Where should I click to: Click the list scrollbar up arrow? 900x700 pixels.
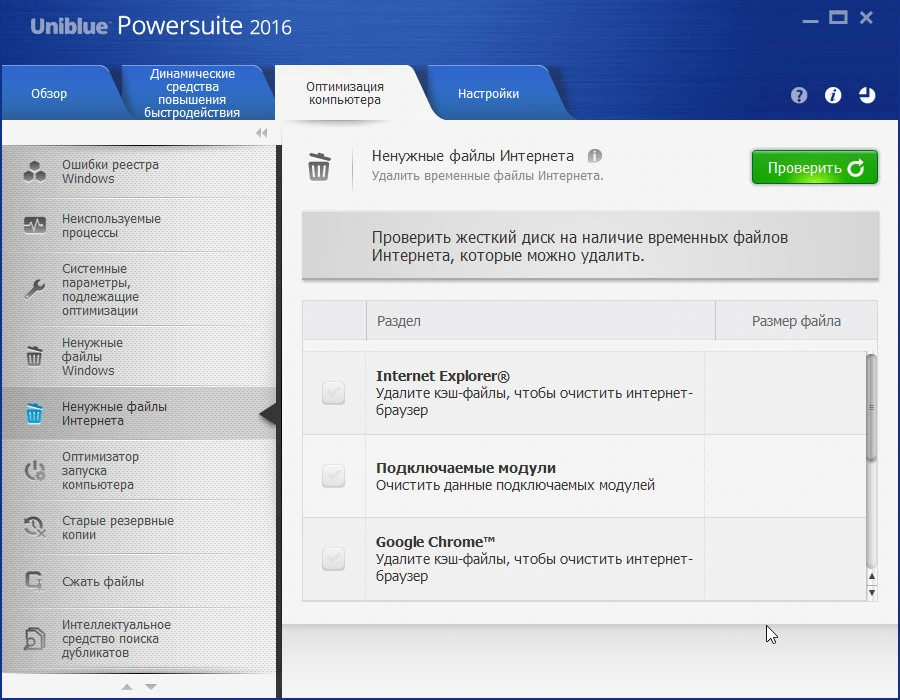(872, 577)
